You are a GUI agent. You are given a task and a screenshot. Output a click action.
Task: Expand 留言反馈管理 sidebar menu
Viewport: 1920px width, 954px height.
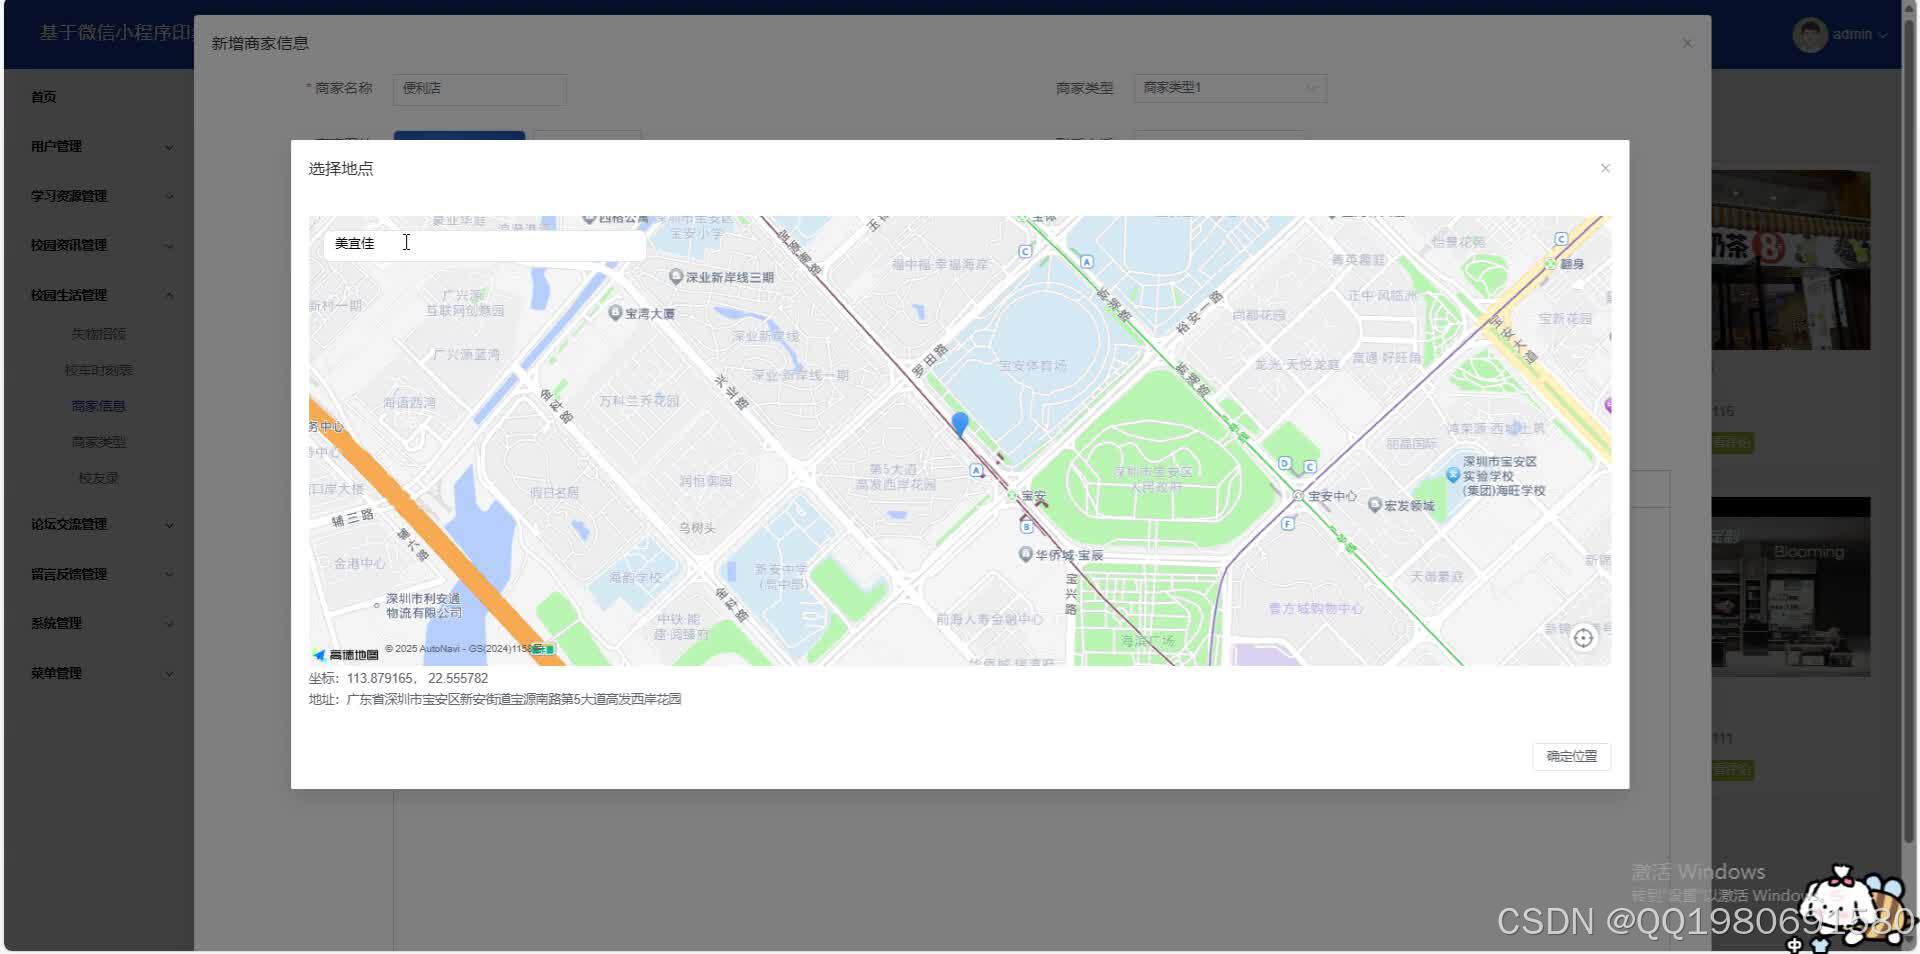click(x=99, y=574)
